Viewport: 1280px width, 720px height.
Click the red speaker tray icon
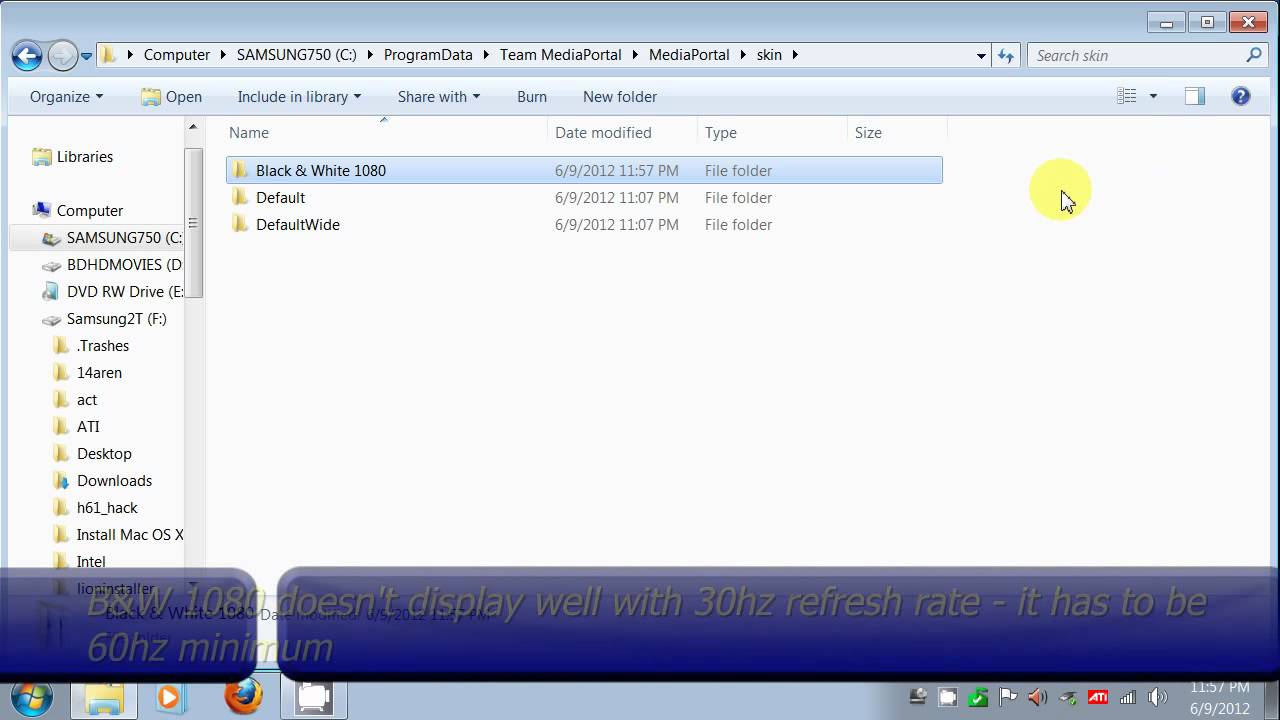(x=1037, y=697)
